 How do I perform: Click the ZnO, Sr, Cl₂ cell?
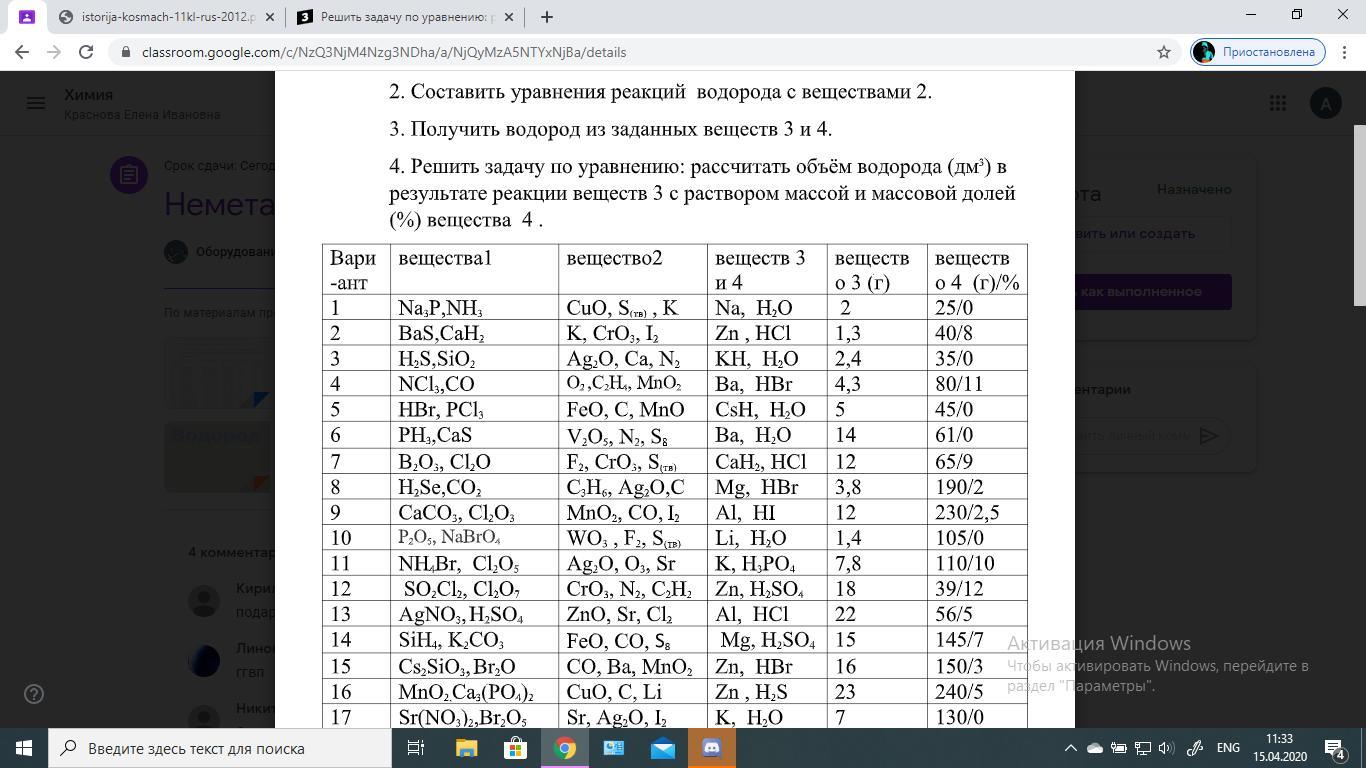[633, 614]
